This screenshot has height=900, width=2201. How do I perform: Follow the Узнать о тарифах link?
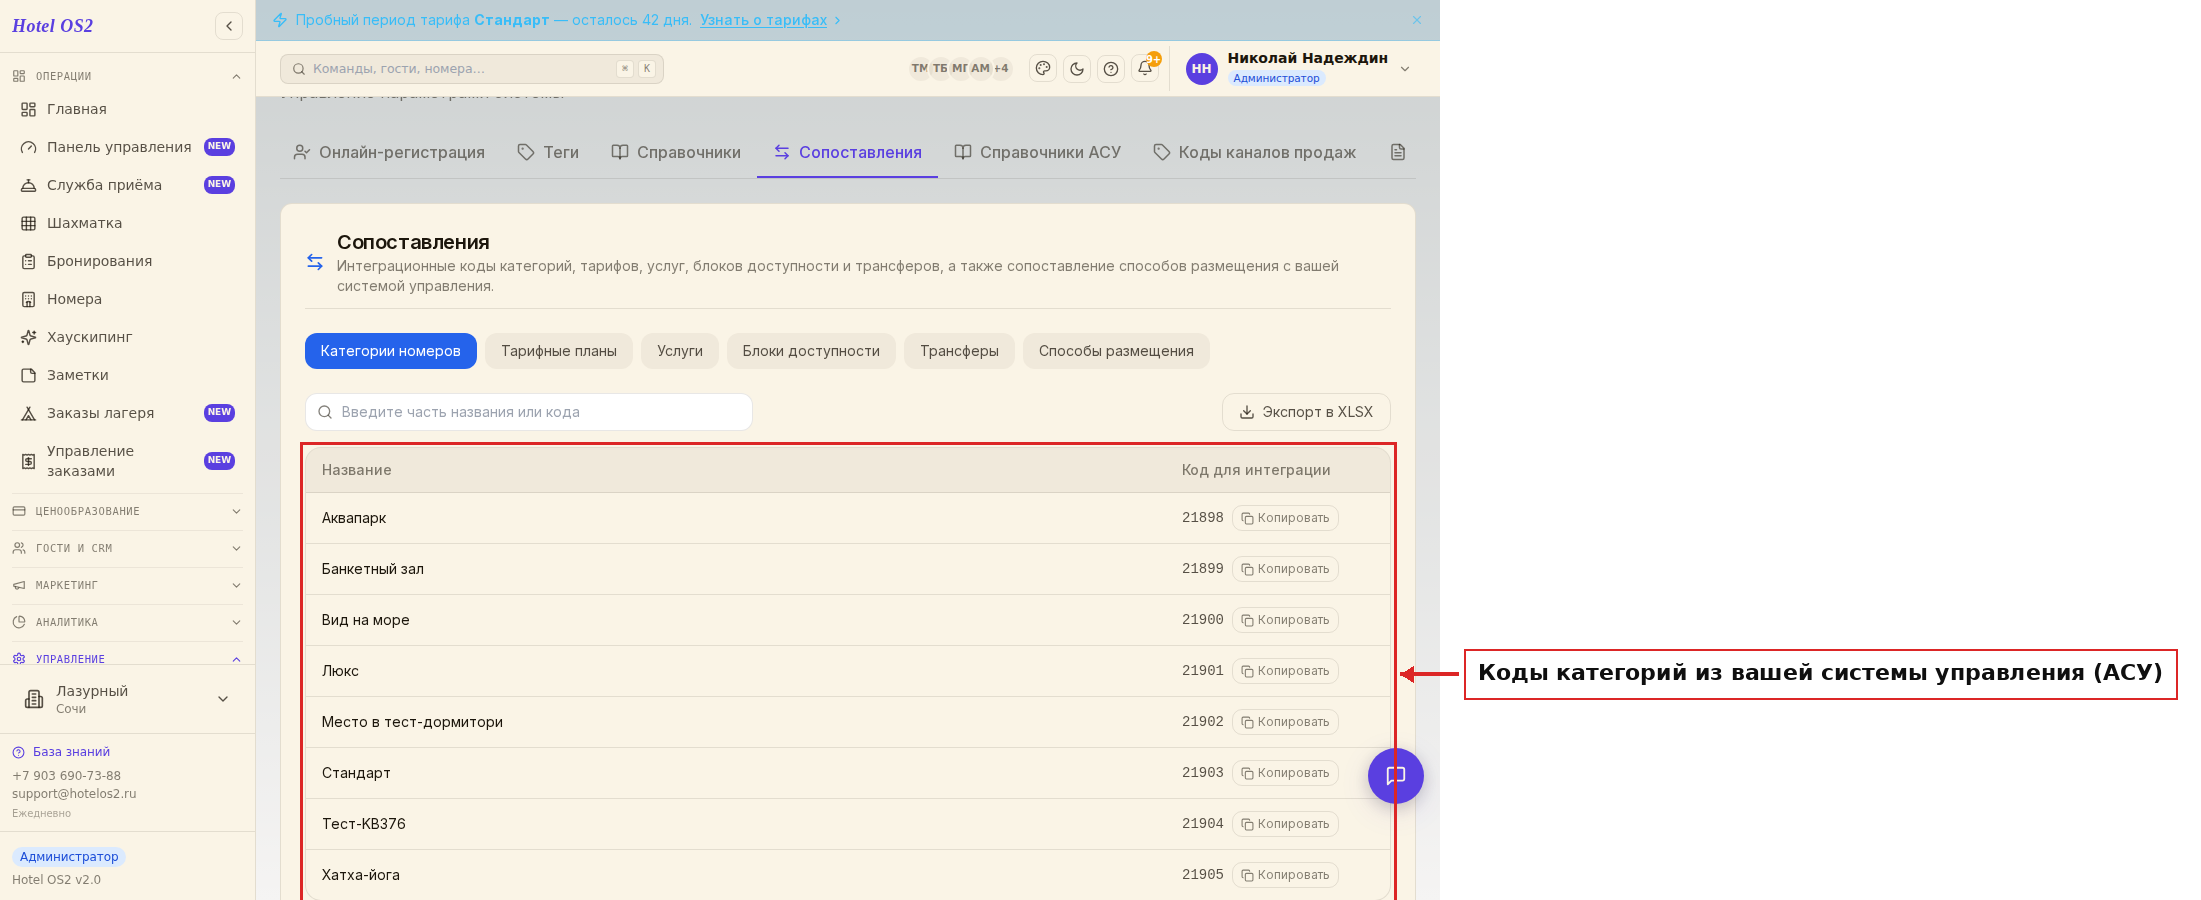point(763,20)
